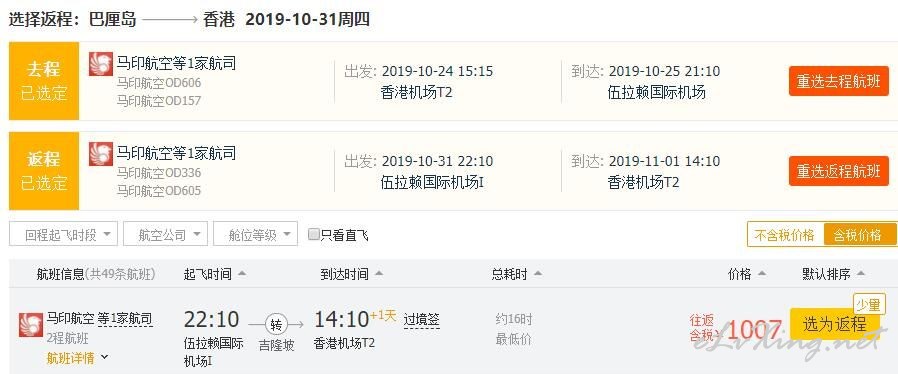The image size is (898, 374).
Task: Open the 航空公司 filter dropdown
Action: pos(165,234)
